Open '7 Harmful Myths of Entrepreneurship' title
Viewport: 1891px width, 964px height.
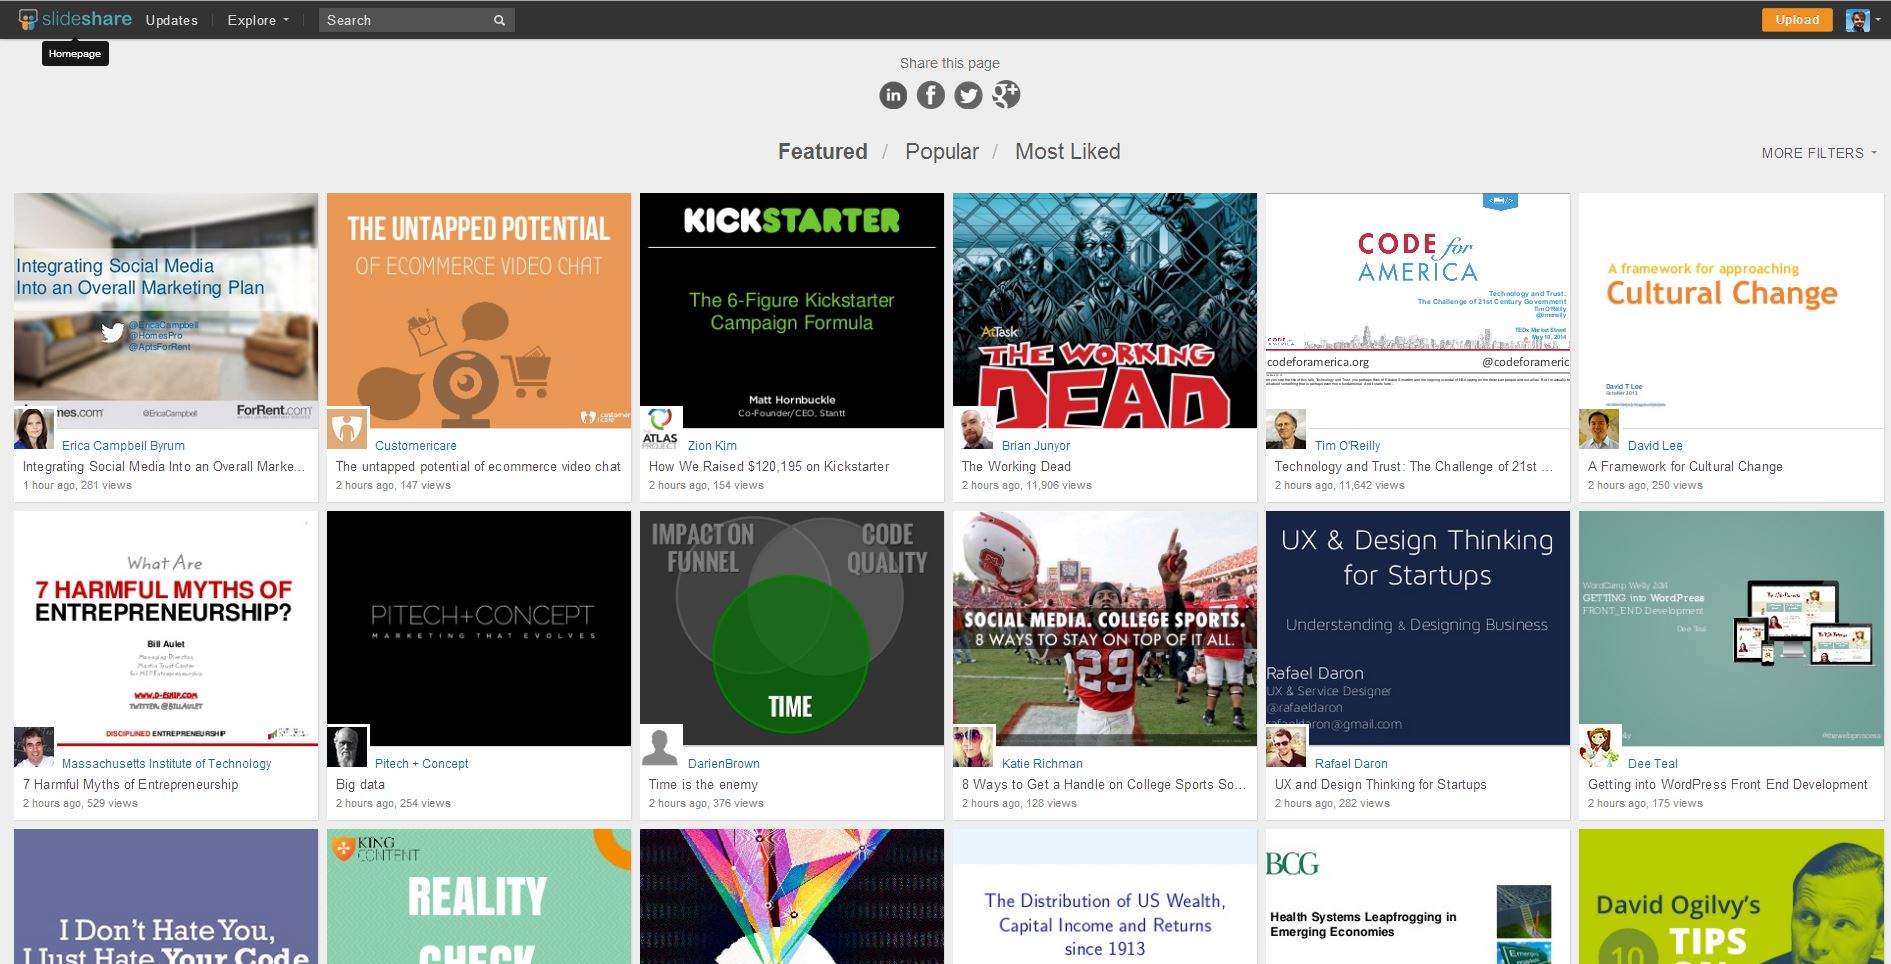click(131, 785)
